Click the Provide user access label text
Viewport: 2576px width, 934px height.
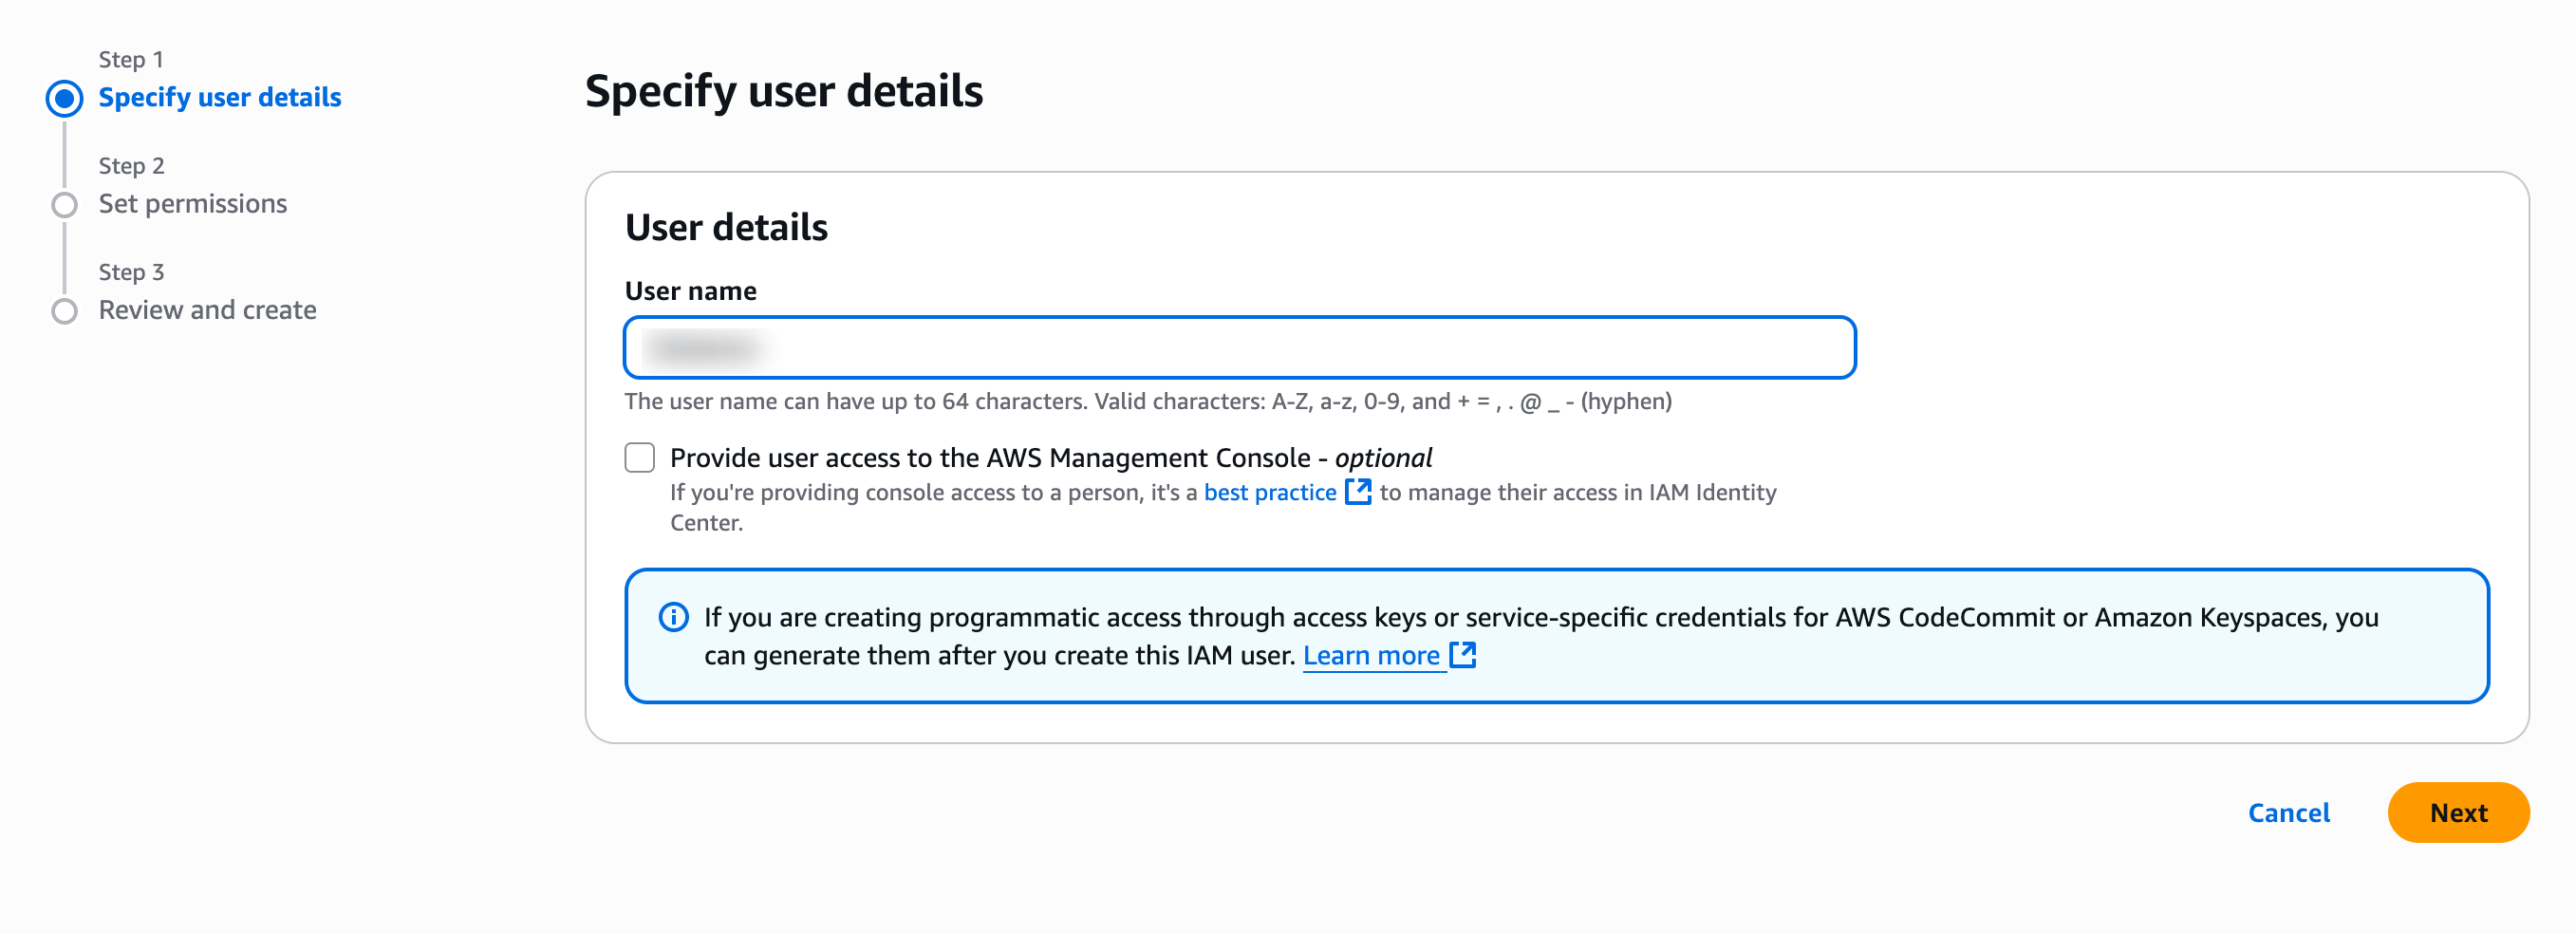click(x=1050, y=458)
